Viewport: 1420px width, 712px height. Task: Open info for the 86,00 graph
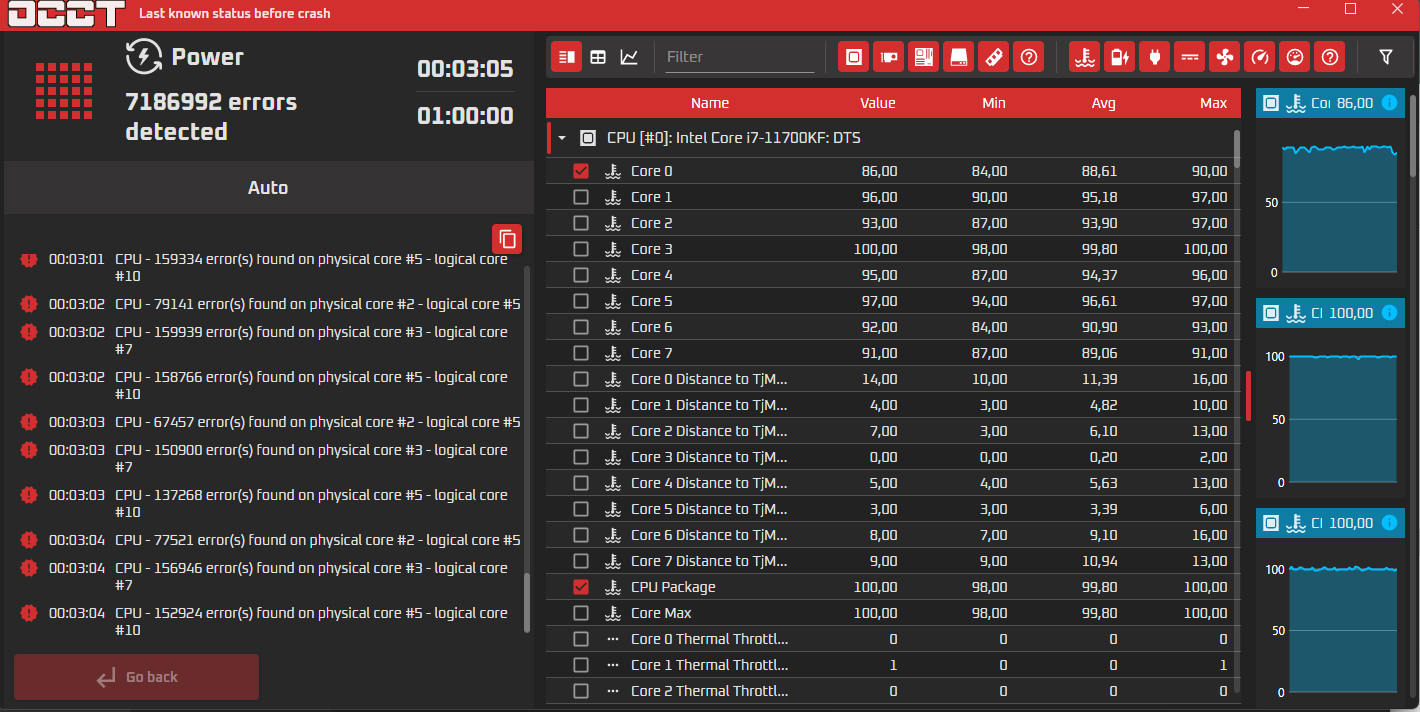[1389, 103]
